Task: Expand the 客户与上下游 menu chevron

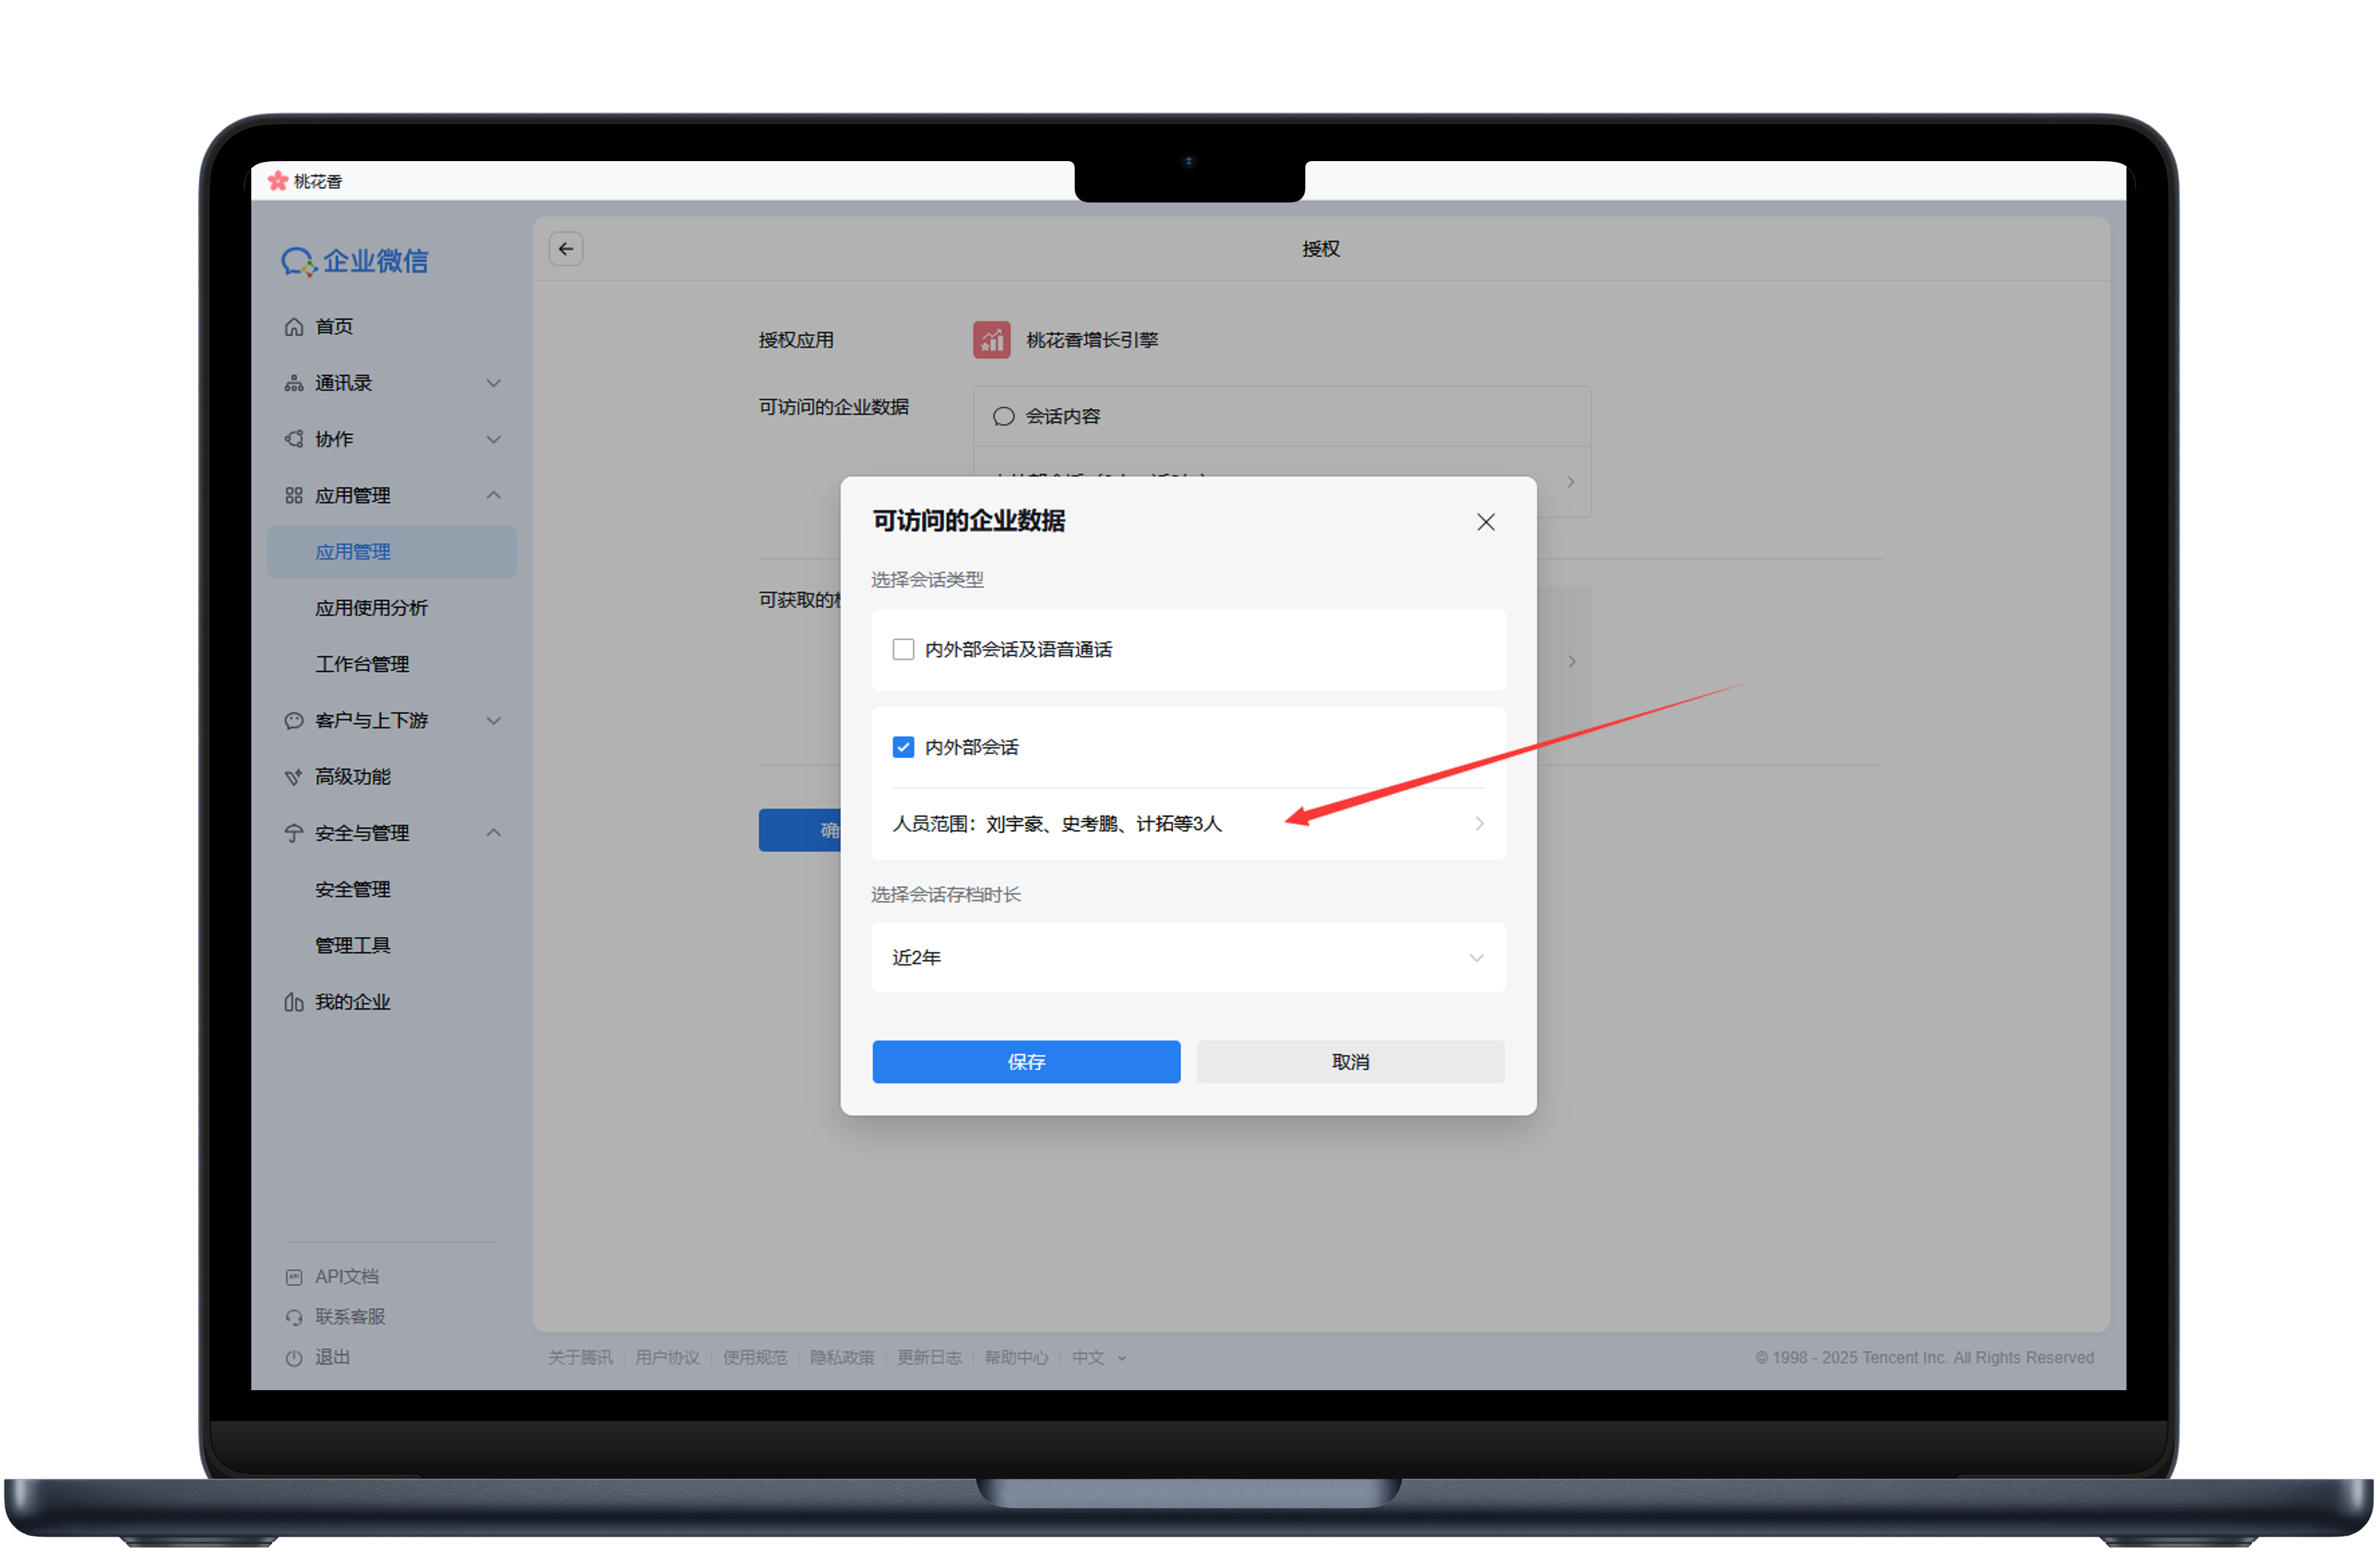Action: (x=494, y=721)
